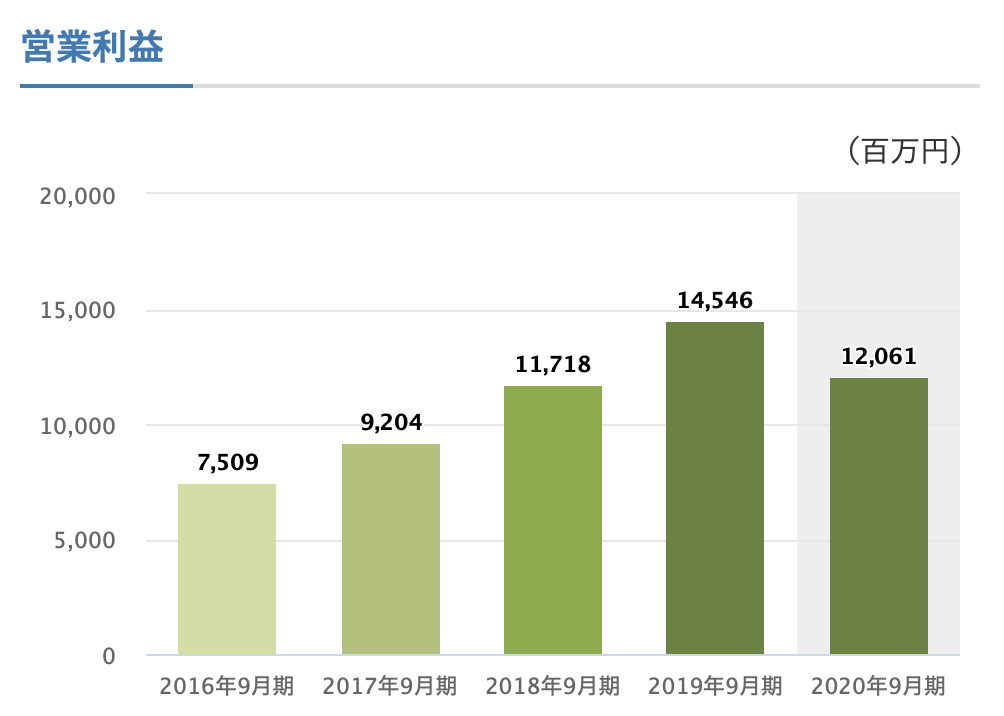Click the 0 y-axis label
Screen dimensions: 1004x716
pyautogui.click(x=109, y=656)
